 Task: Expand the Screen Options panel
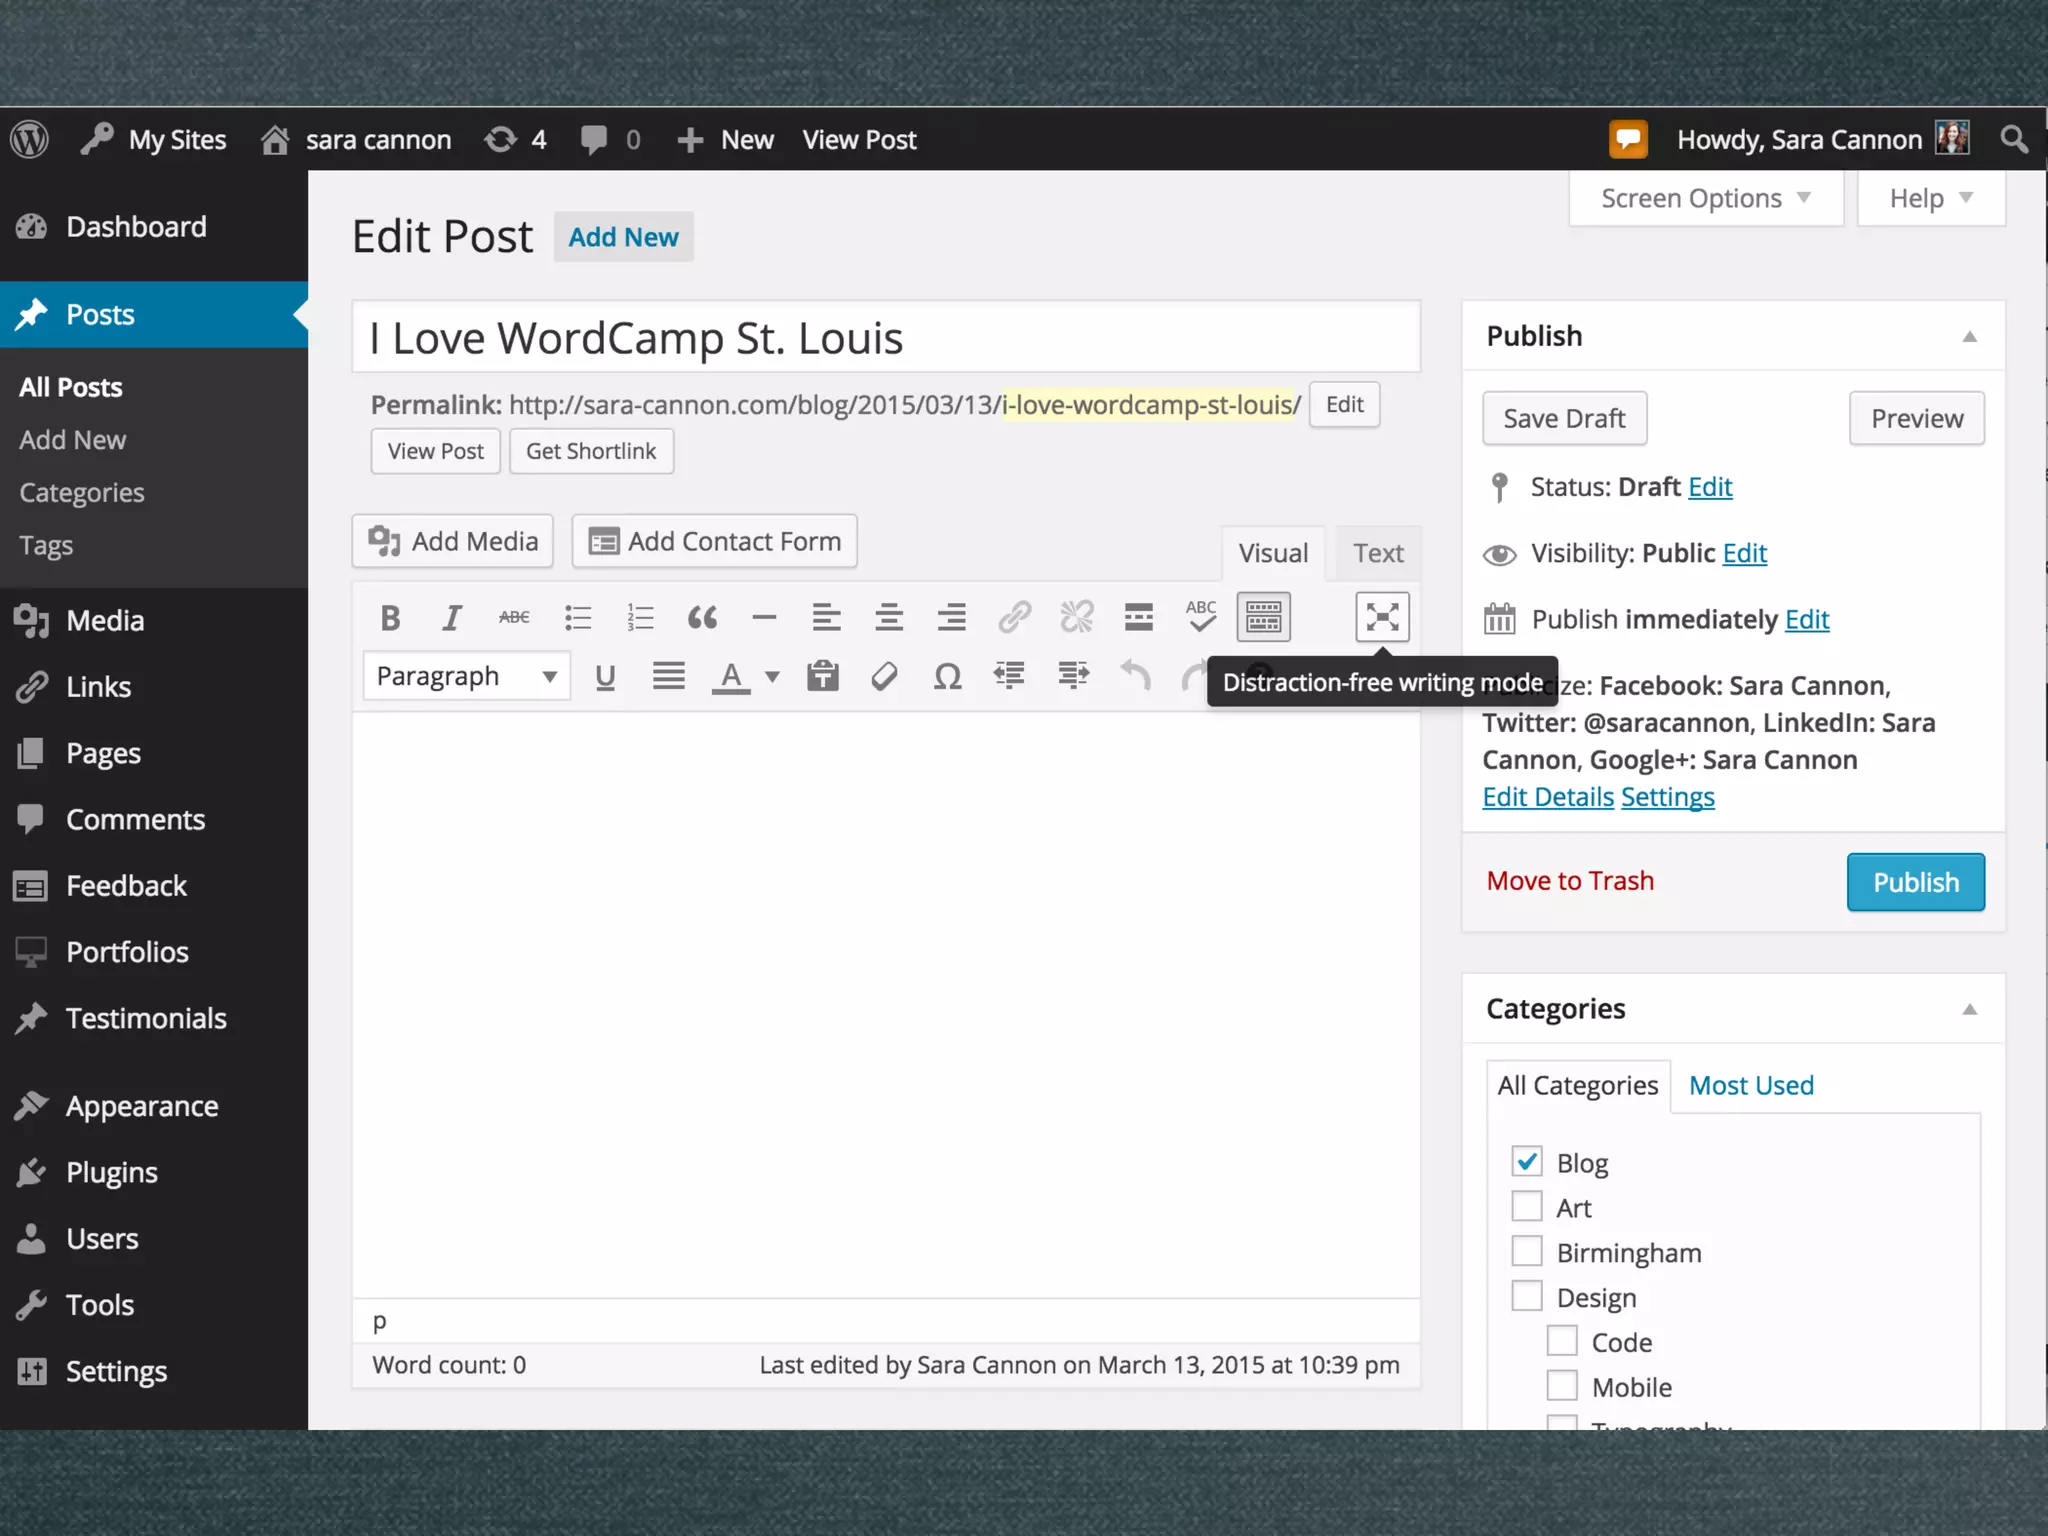tap(1705, 198)
